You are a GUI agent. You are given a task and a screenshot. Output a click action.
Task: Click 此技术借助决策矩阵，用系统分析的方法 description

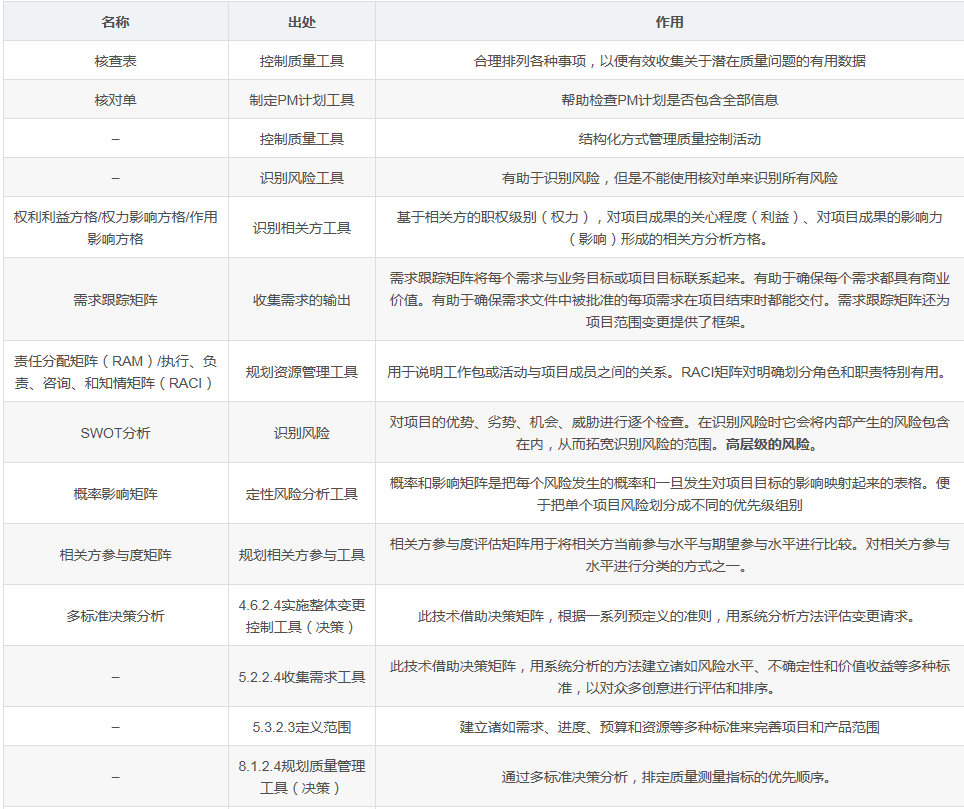(670, 676)
